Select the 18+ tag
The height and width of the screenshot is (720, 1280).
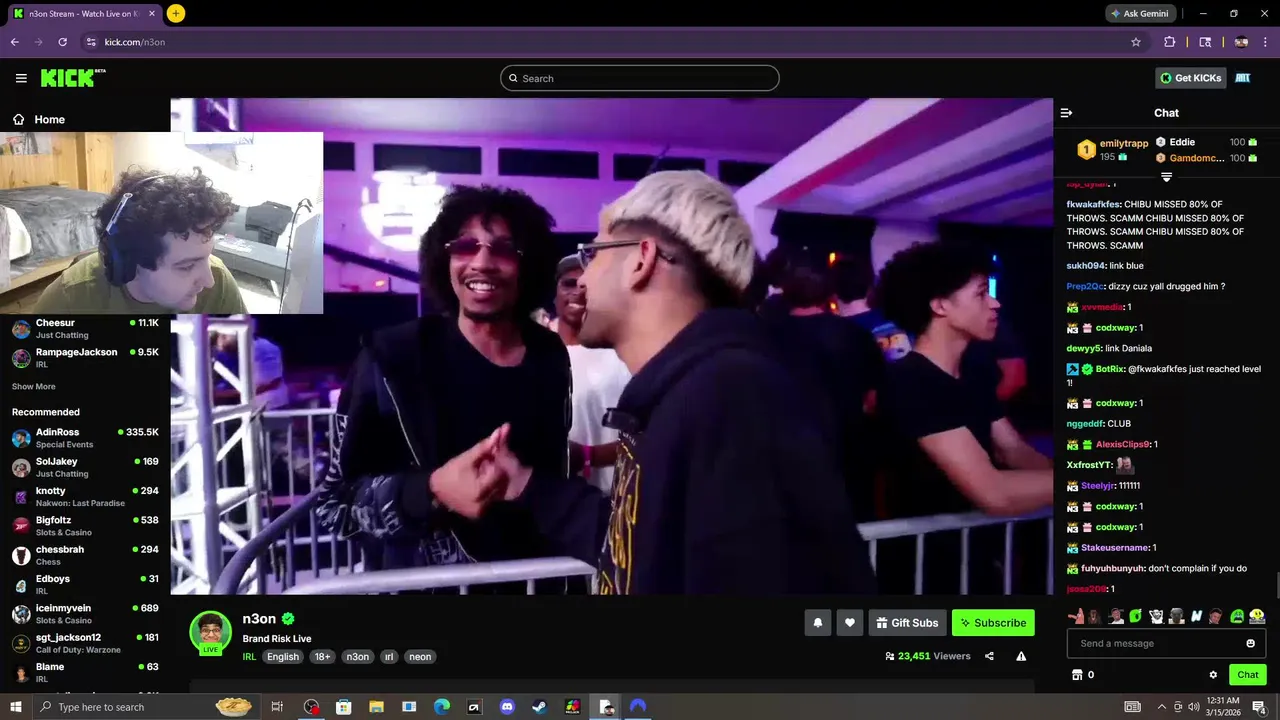[322, 657]
